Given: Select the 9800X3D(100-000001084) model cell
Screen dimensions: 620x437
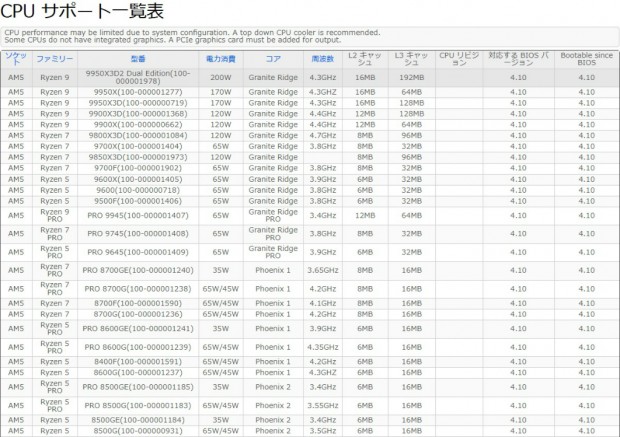Looking at the screenshot, I should [x=138, y=135].
